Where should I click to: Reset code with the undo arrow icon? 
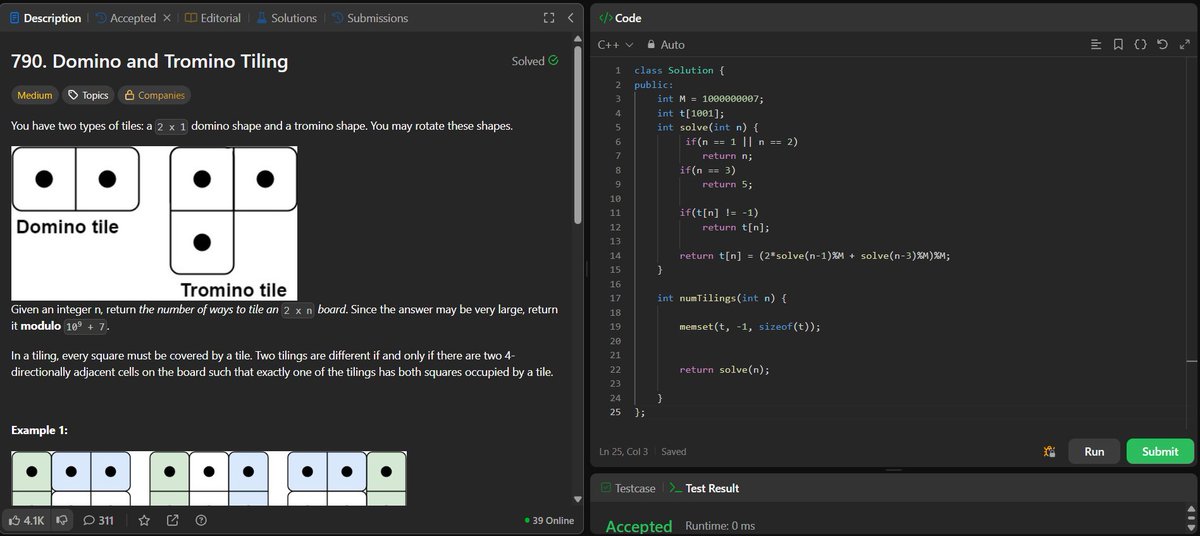coord(1161,44)
